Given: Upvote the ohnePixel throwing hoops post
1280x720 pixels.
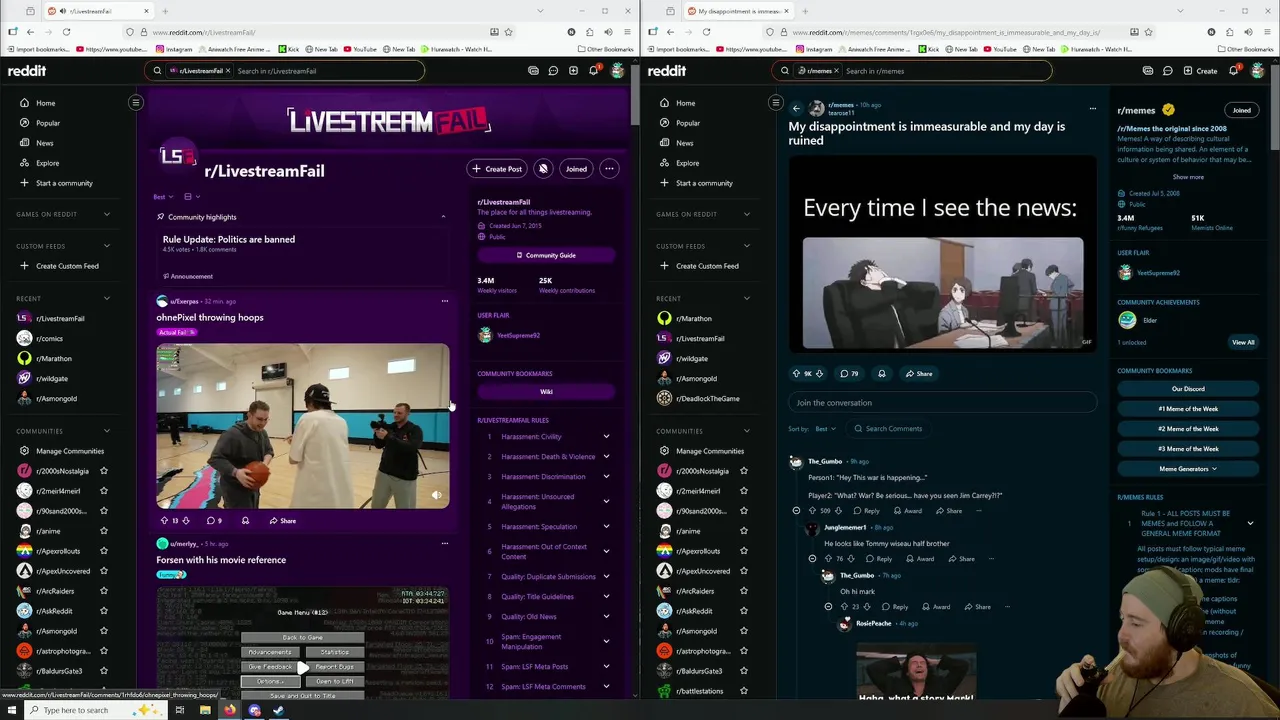Looking at the screenshot, I should pos(164,521).
